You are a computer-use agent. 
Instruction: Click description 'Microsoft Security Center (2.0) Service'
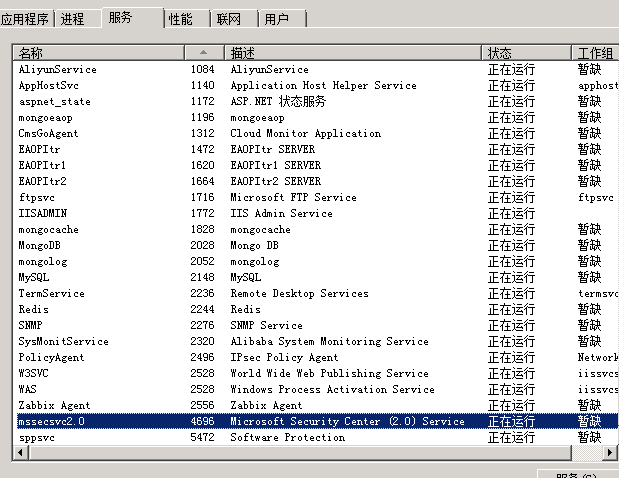coord(347,422)
